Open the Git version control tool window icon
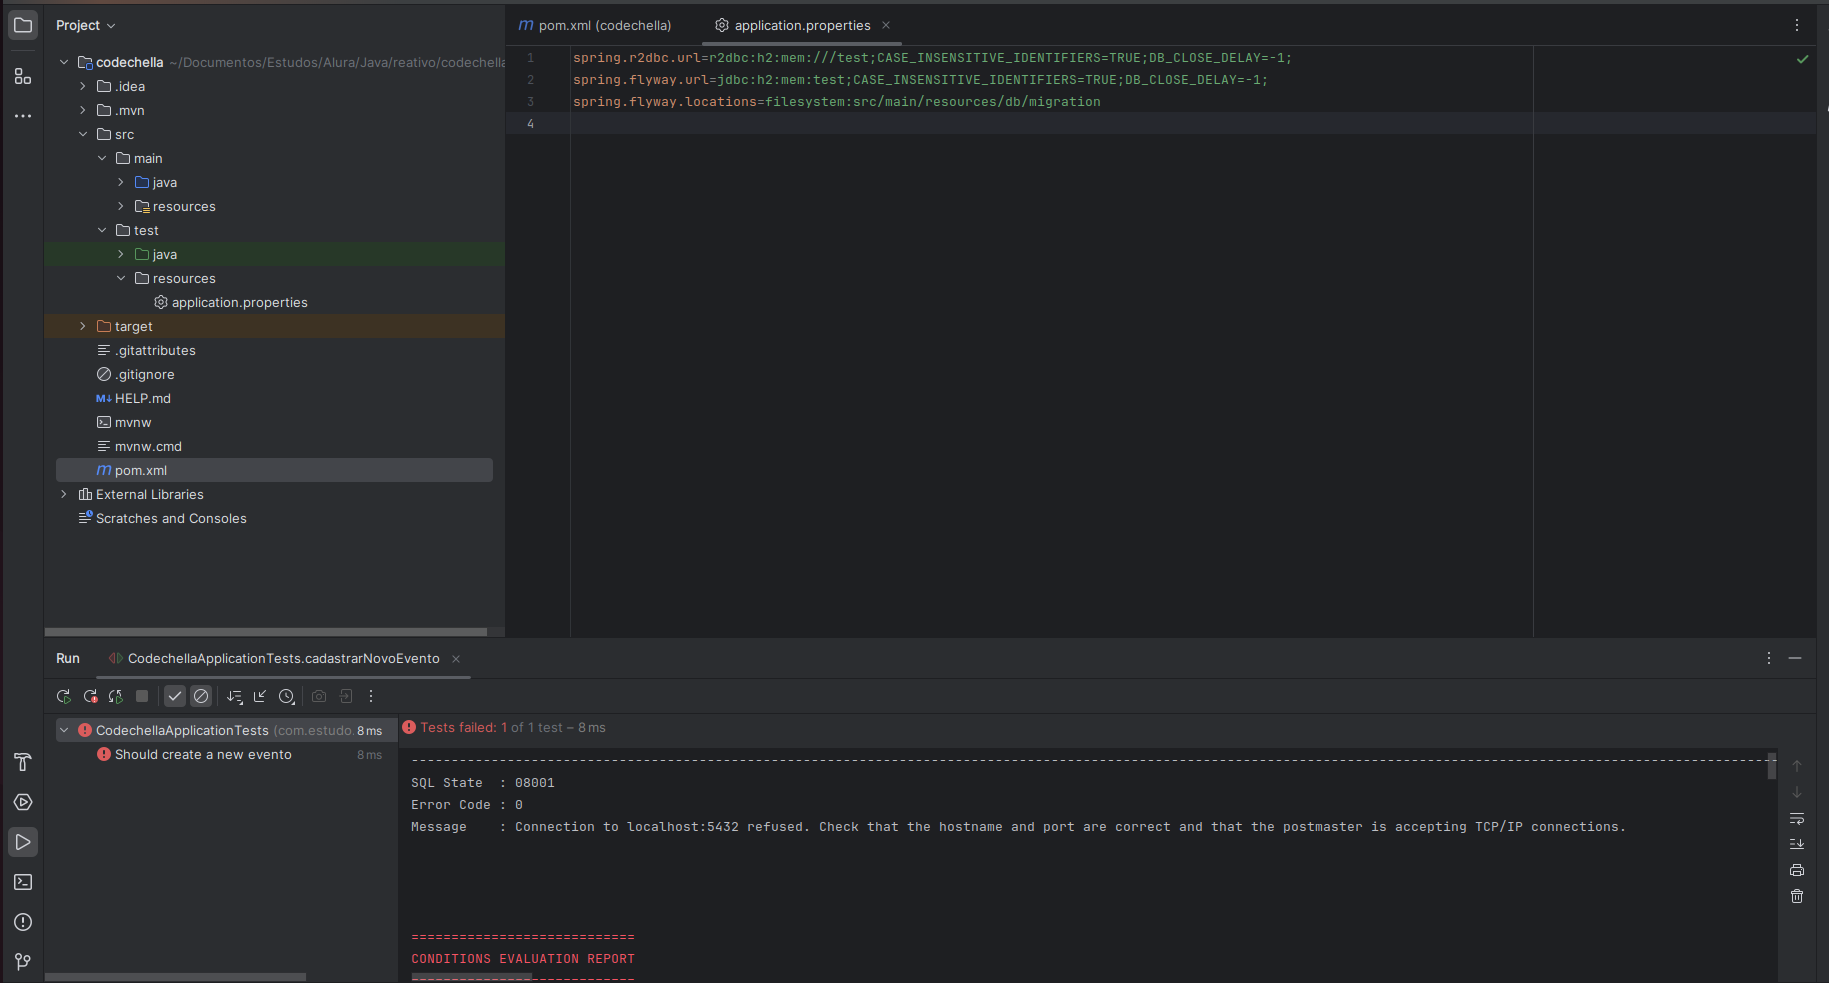1829x983 pixels. [23, 962]
